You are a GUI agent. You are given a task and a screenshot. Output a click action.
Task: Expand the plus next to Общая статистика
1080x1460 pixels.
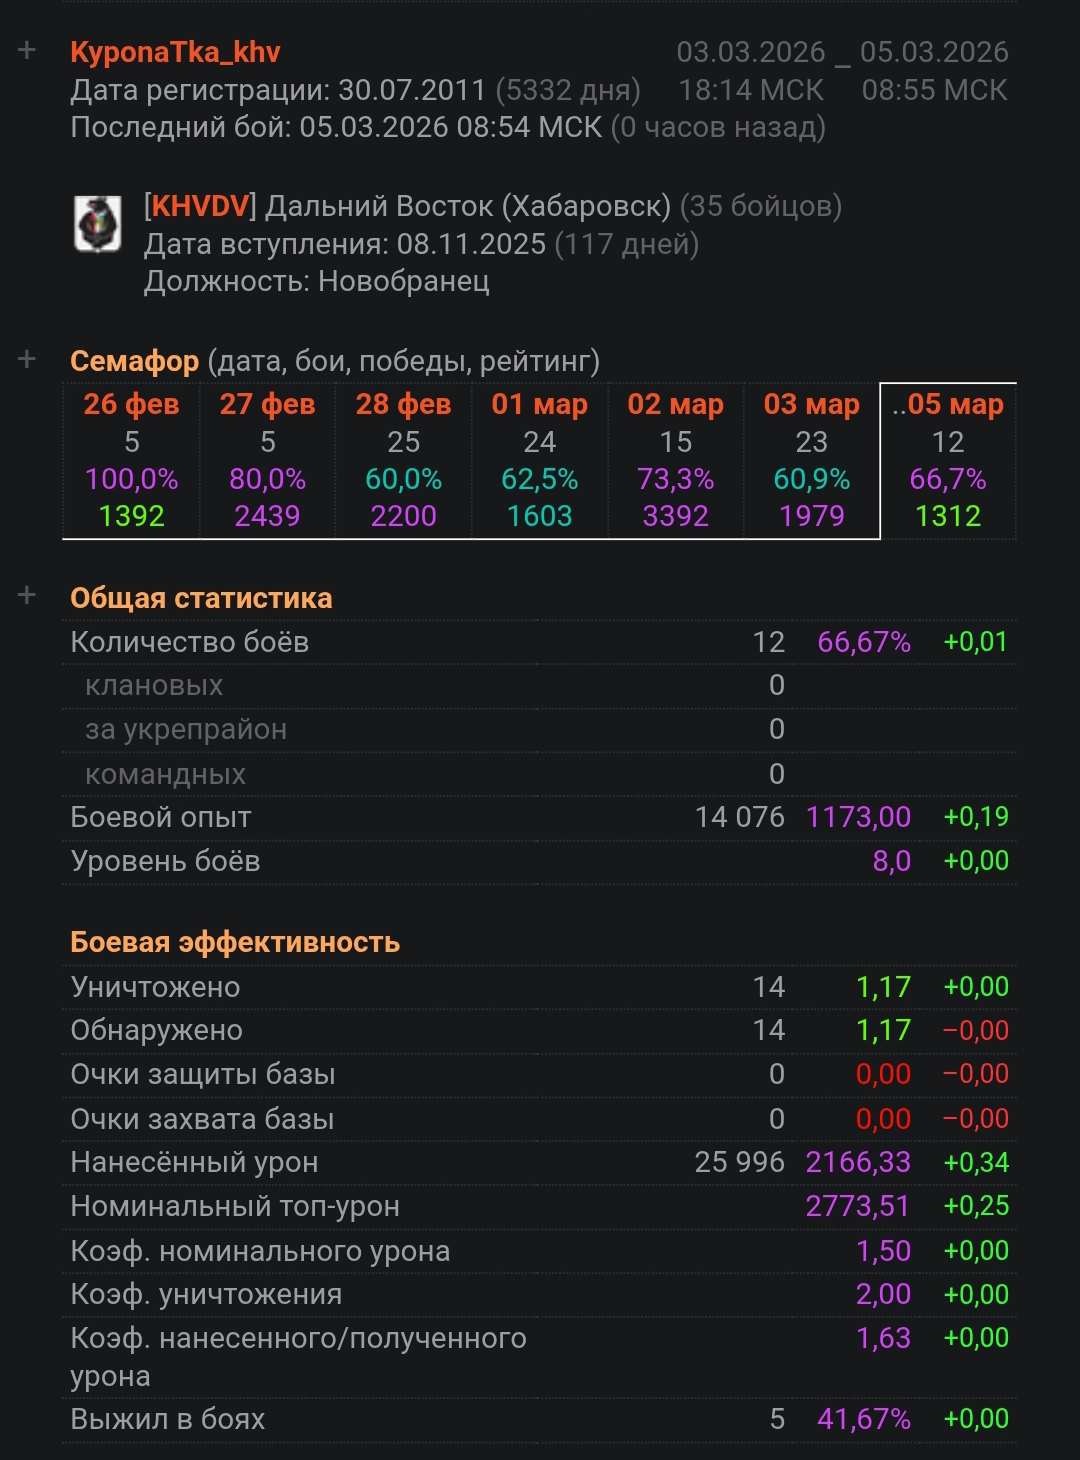[x=27, y=596]
